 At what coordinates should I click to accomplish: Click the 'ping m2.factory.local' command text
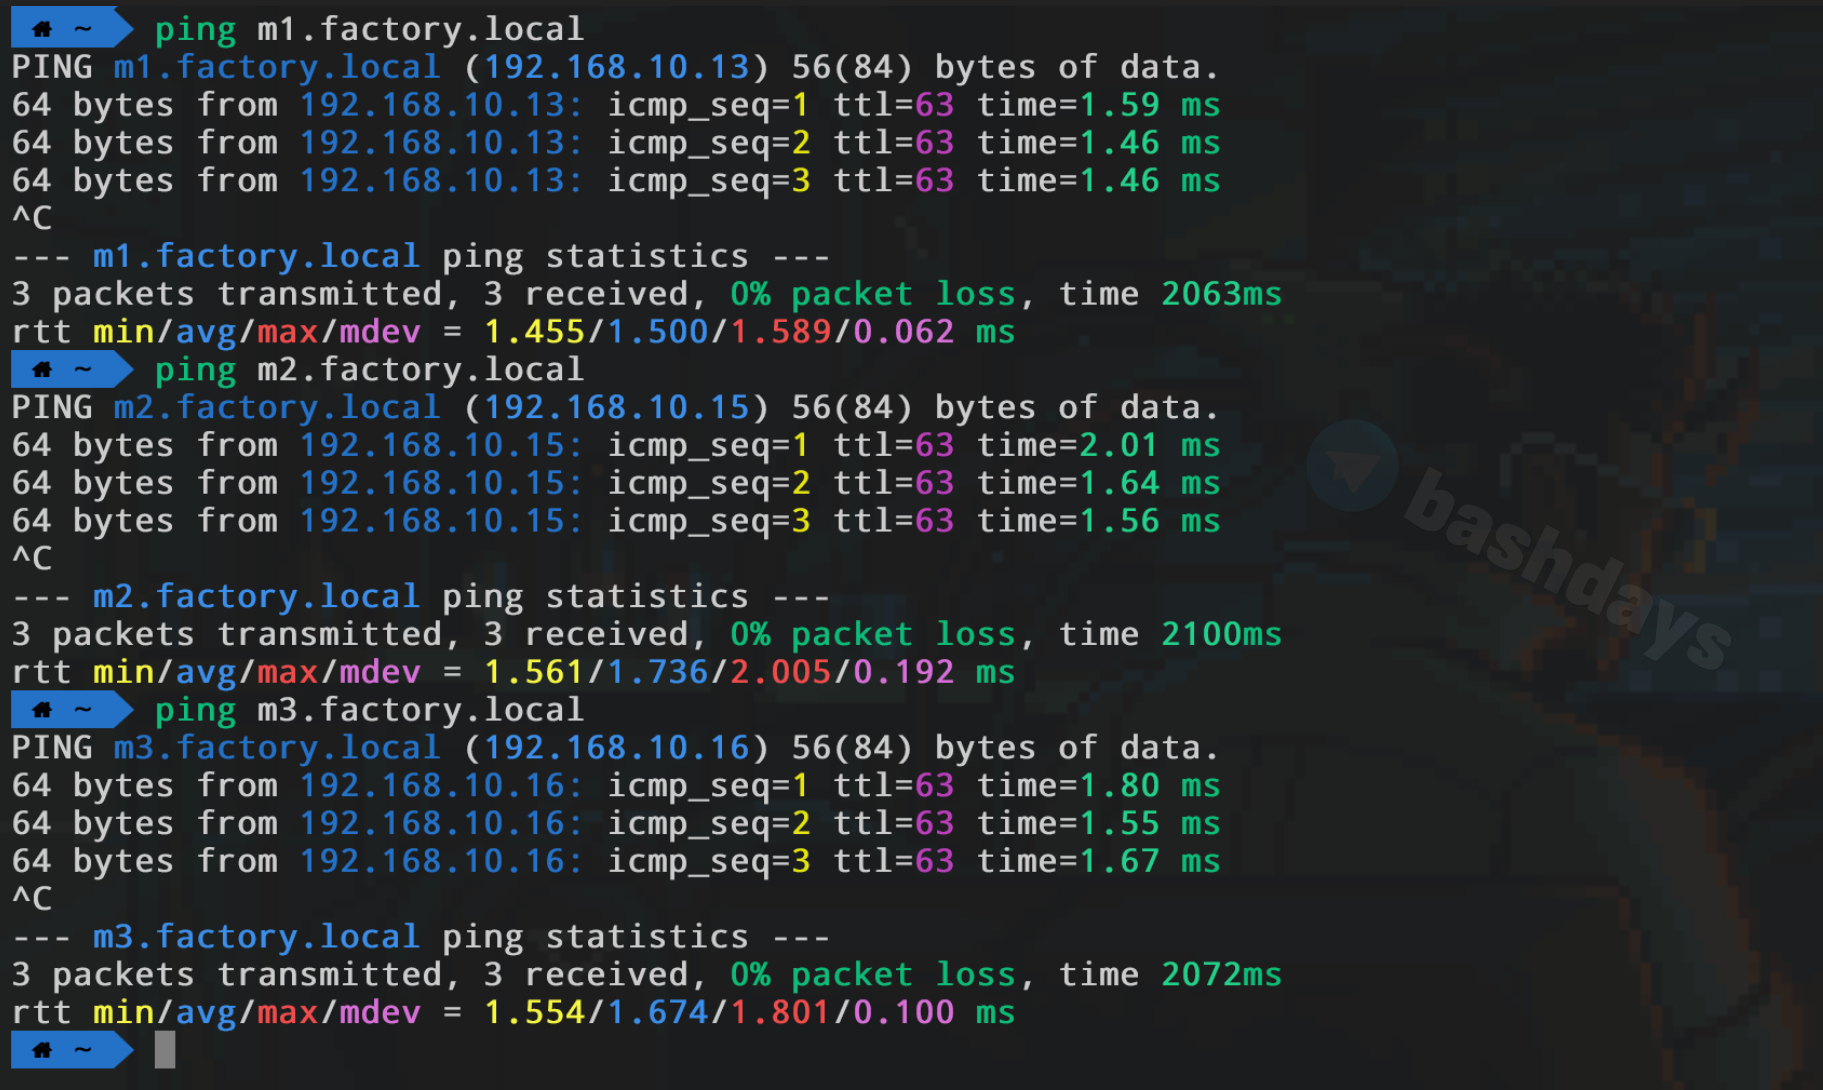(368, 370)
